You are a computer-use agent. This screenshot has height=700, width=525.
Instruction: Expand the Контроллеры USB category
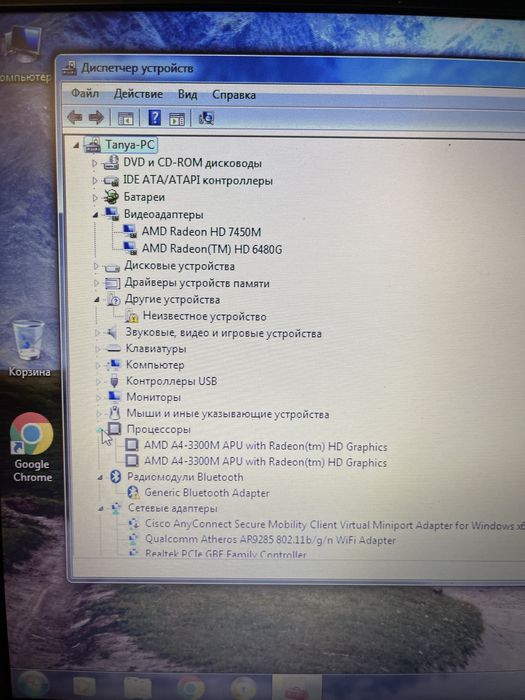click(x=98, y=382)
